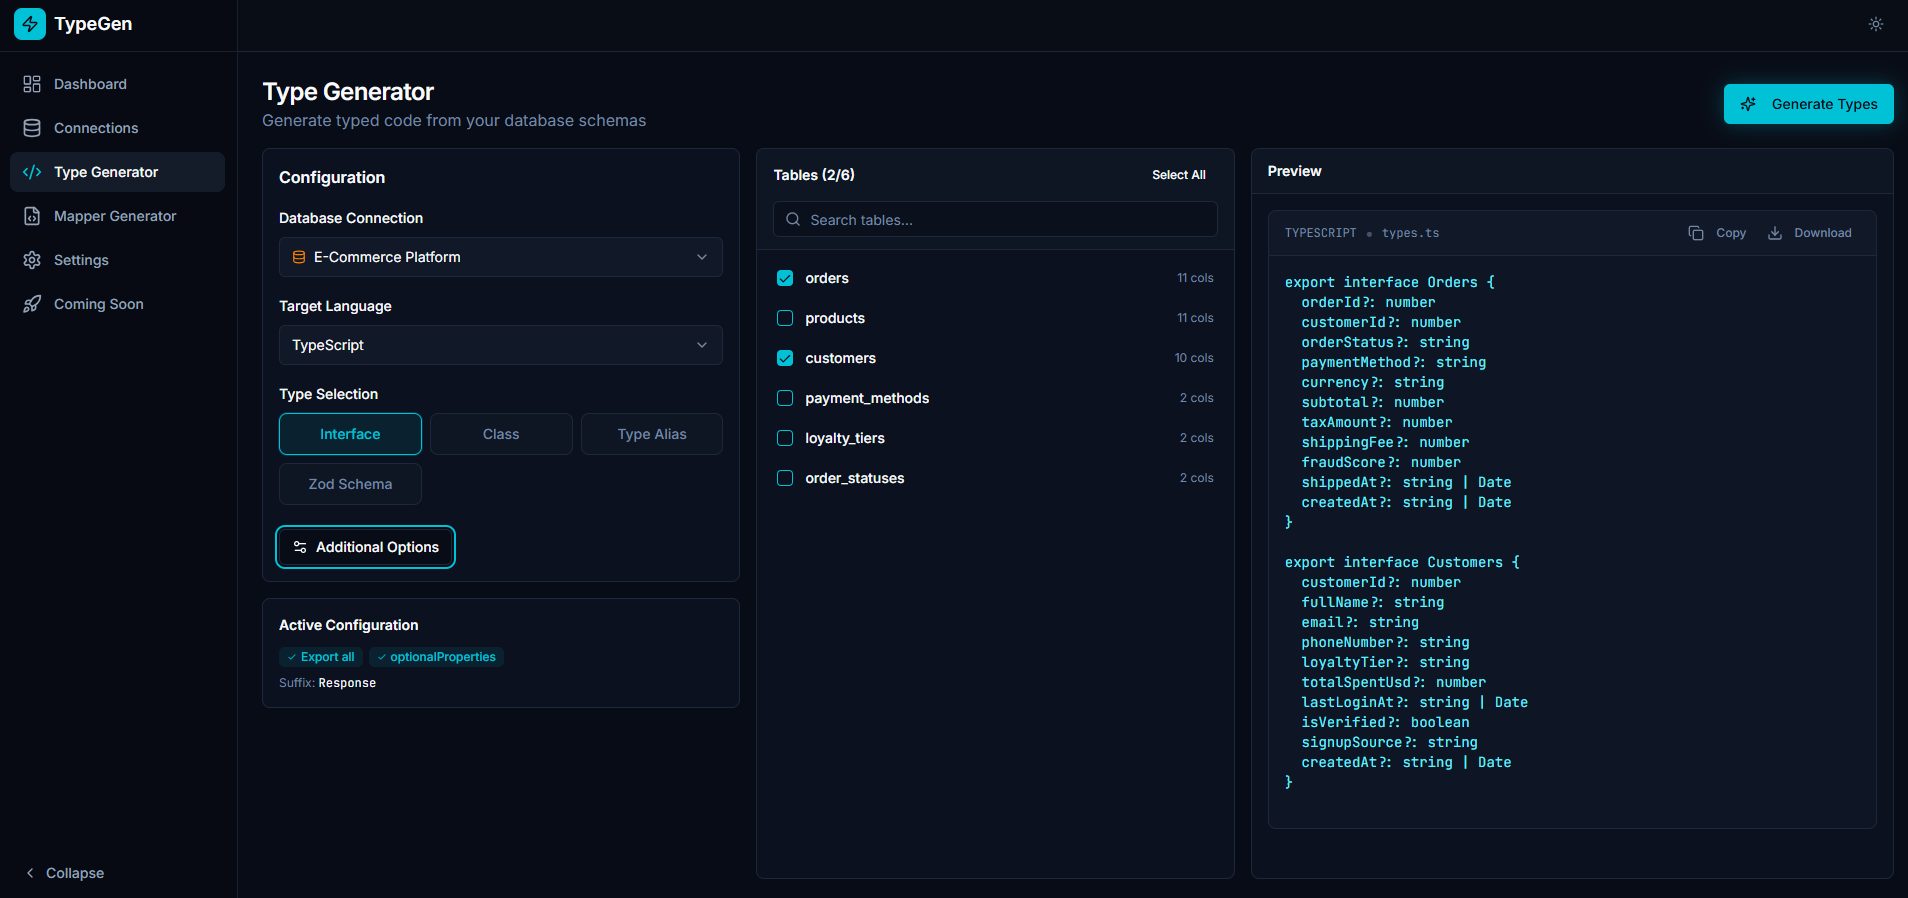1908x898 pixels.
Task: Select Interface type option
Action: (350, 434)
